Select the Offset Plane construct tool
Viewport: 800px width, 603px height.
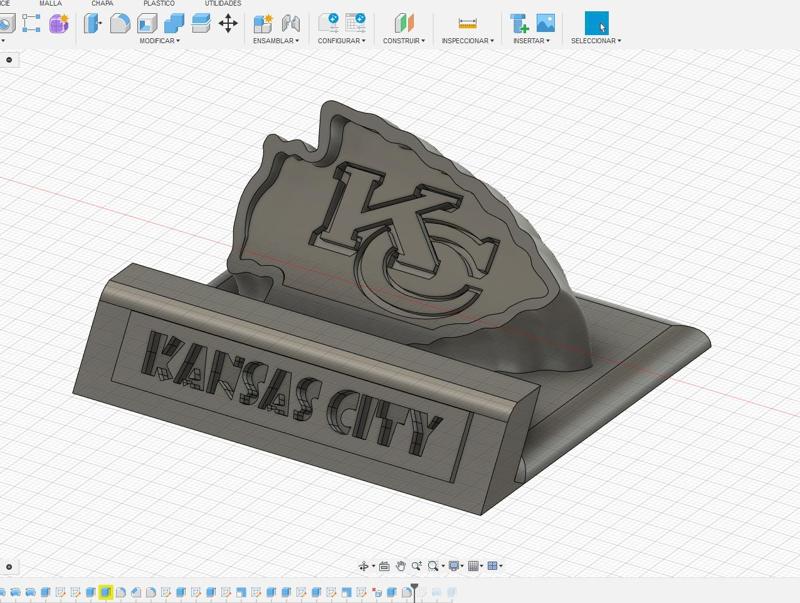(404, 23)
